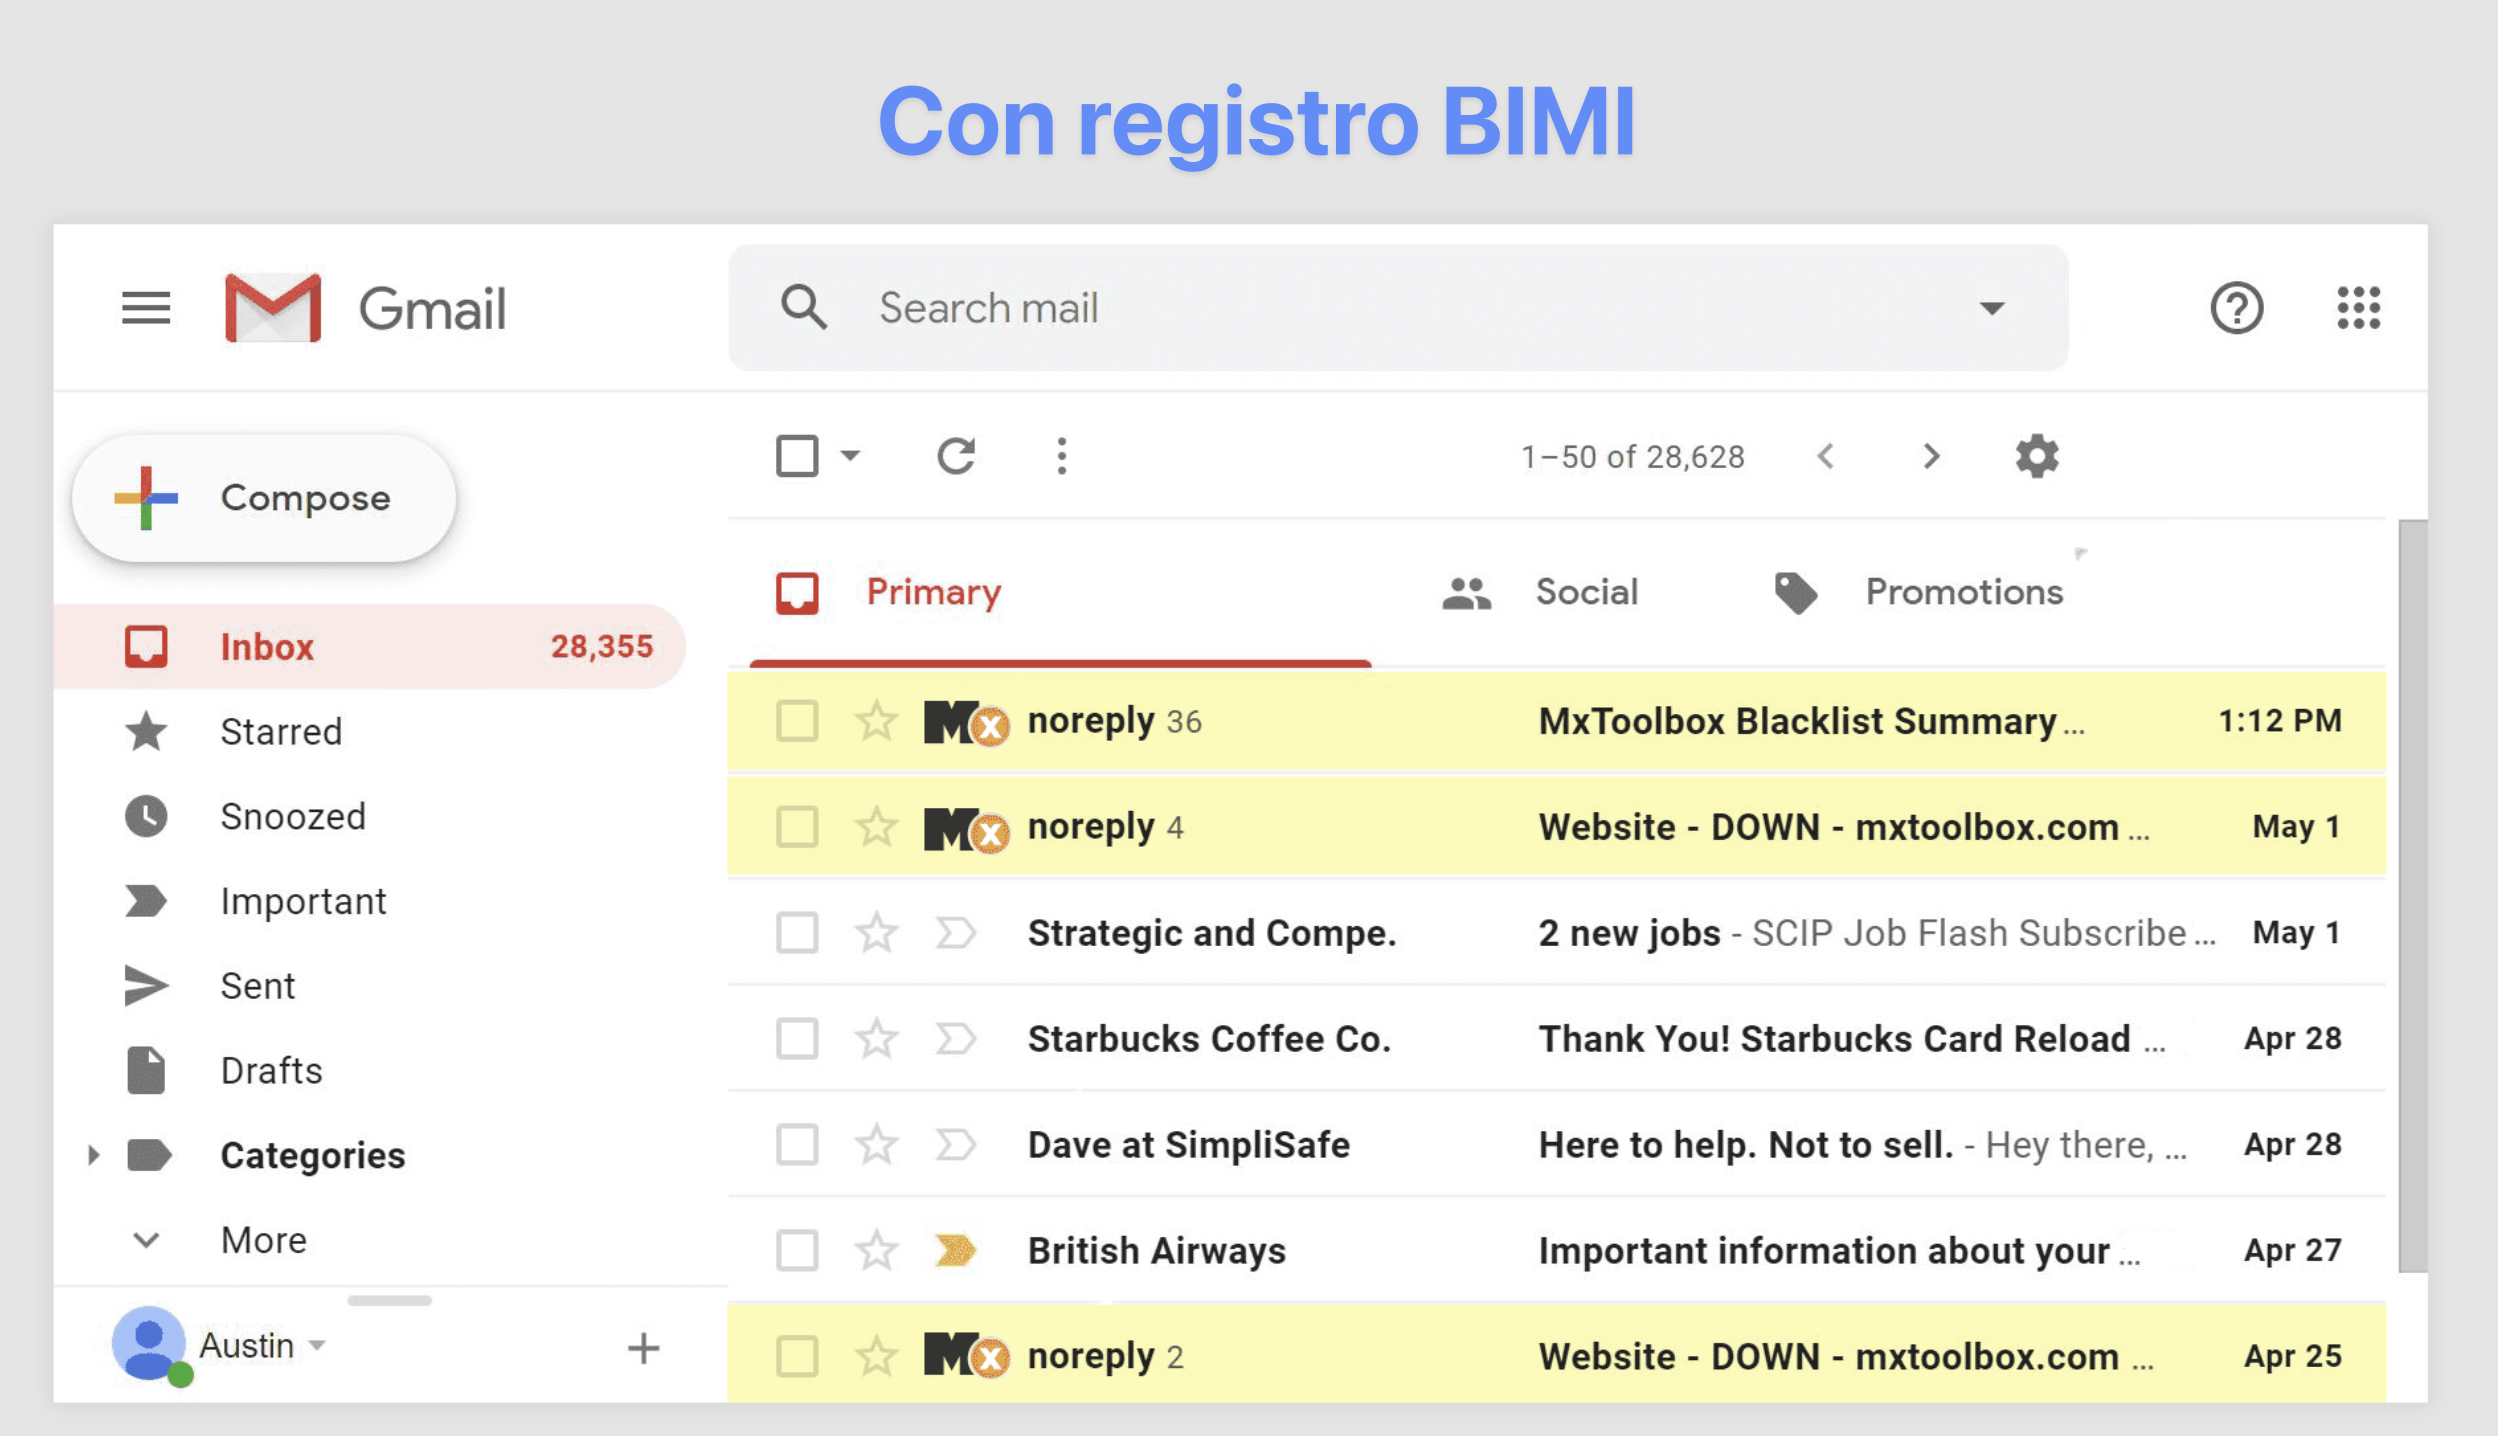
Task: Select the Starbucks Coffee Co. email checkbox
Action: [797, 1039]
